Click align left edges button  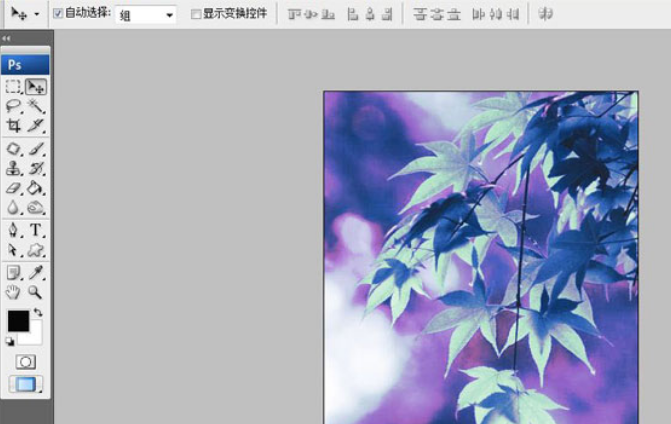(353, 15)
